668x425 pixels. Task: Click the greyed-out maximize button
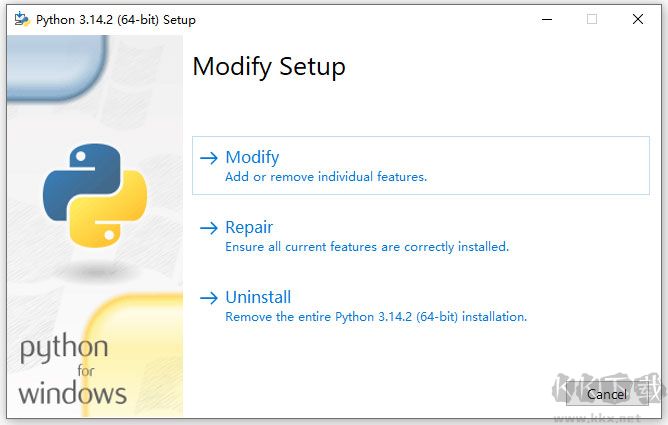[x=592, y=19]
